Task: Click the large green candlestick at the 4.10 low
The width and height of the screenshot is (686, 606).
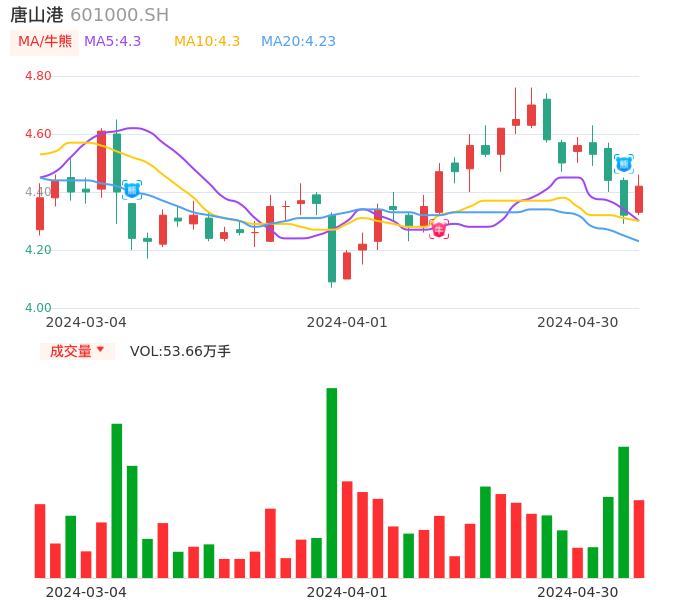Action: click(332, 249)
